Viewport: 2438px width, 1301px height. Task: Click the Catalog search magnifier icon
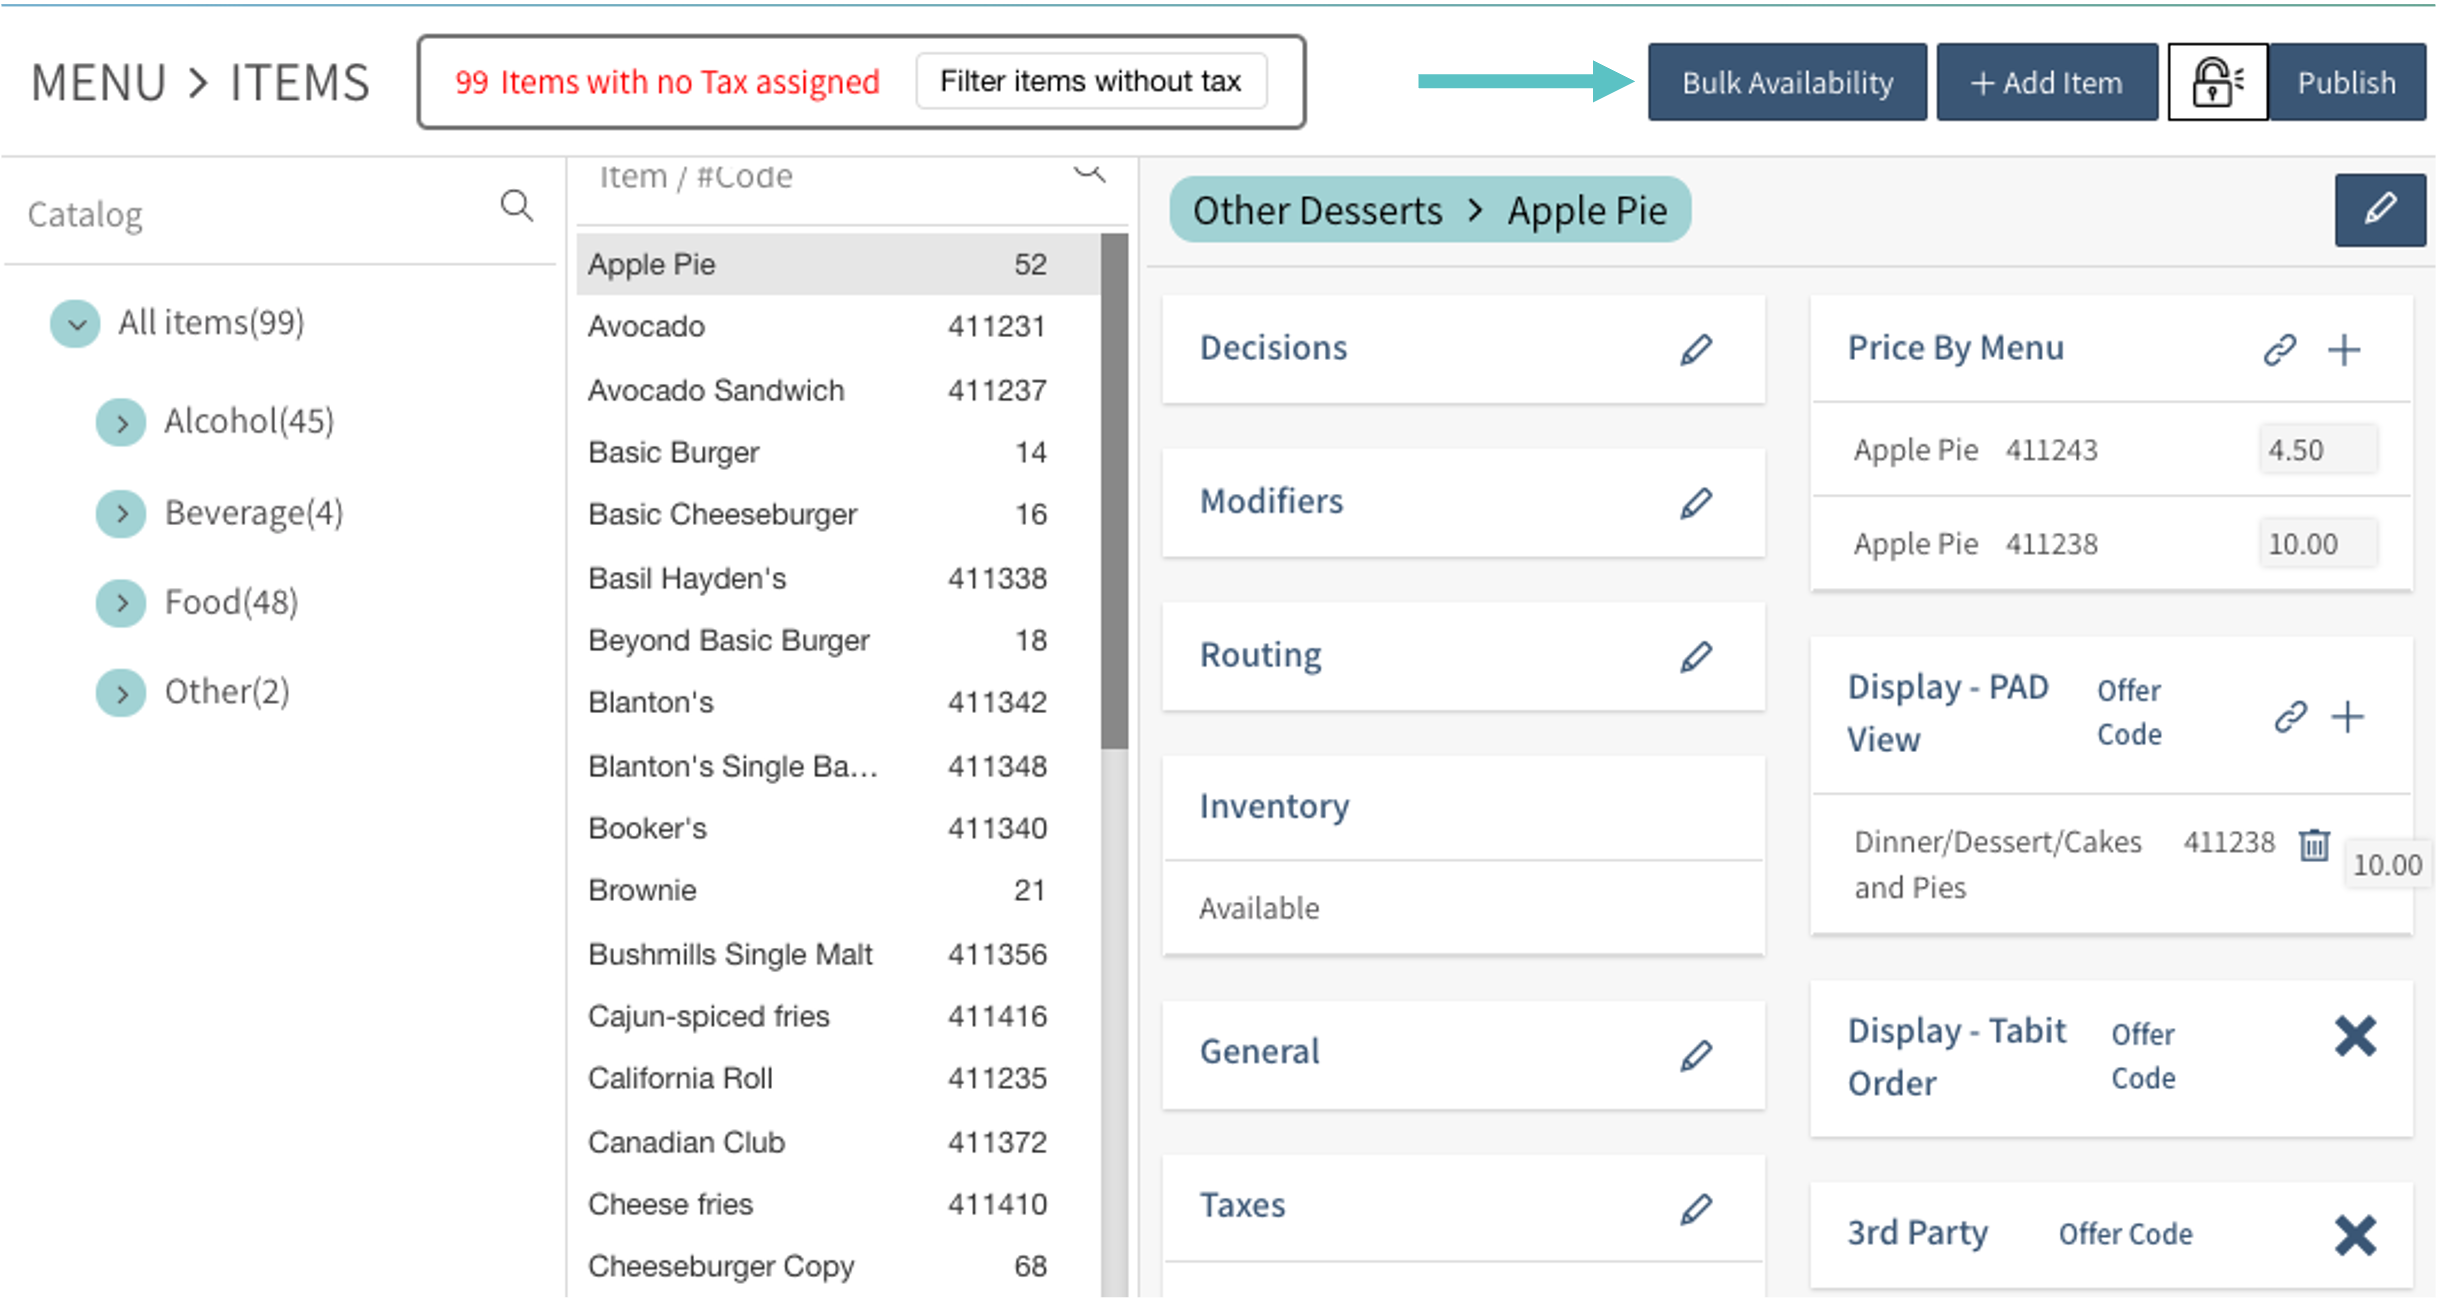pos(516,206)
